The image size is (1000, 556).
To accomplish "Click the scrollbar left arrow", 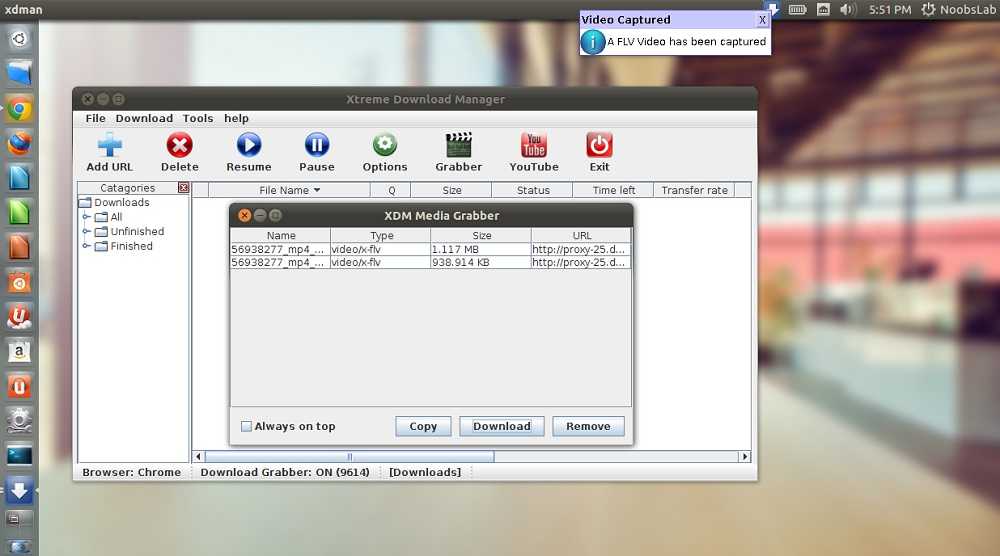I will point(198,457).
